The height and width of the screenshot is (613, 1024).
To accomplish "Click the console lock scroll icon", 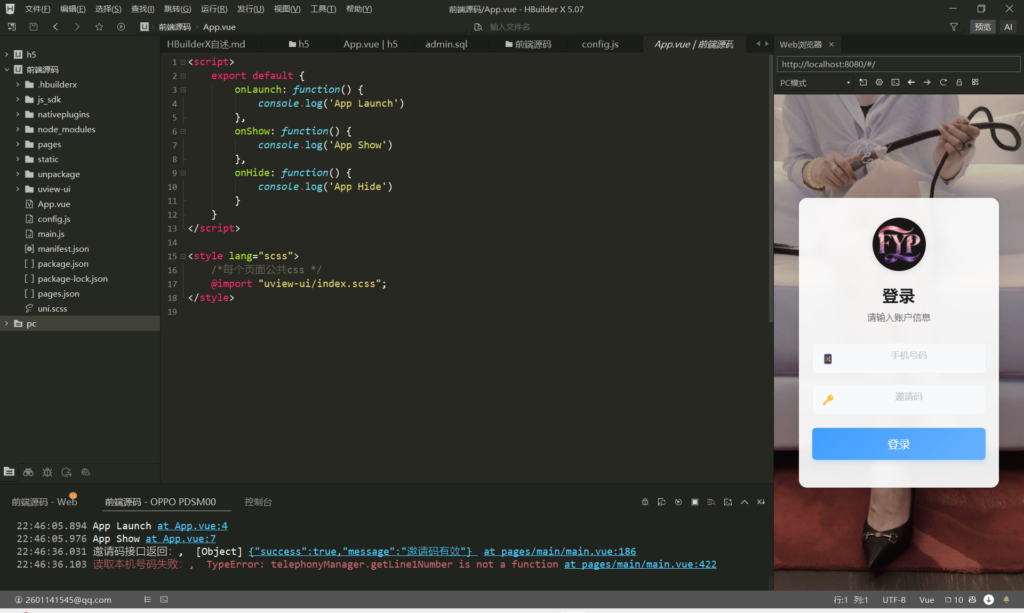I will tap(645, 502).
